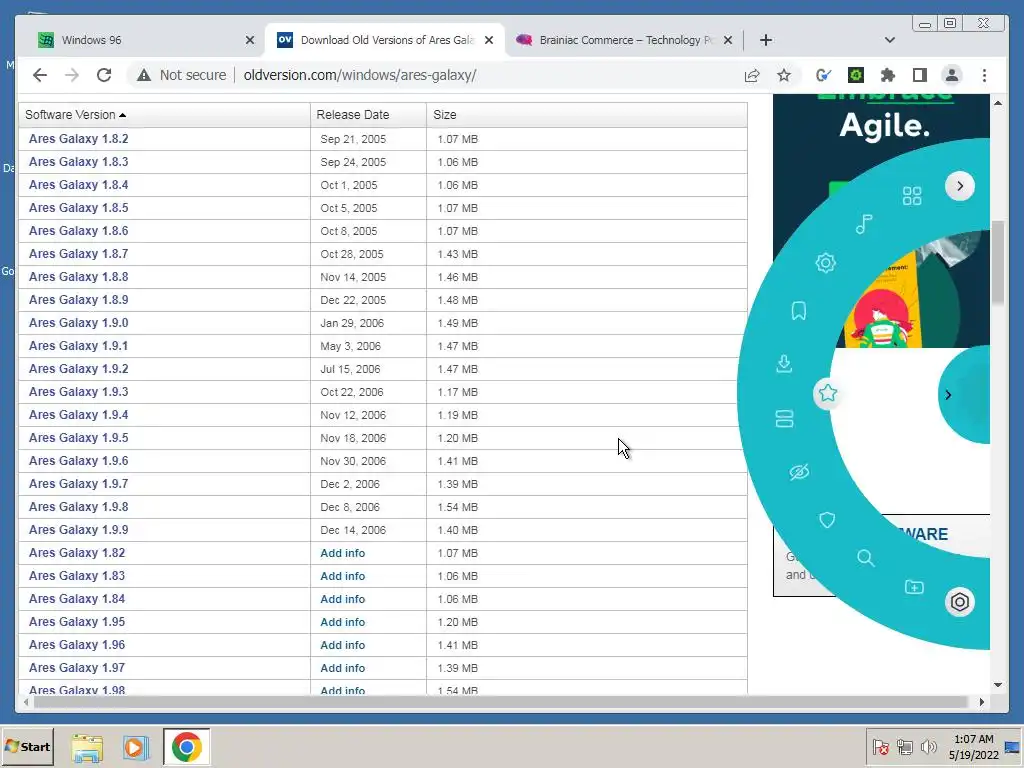Open the Extensions puzzle piece menu
The height and width of the screenshot is (768, 1024).
coord(888,75)
